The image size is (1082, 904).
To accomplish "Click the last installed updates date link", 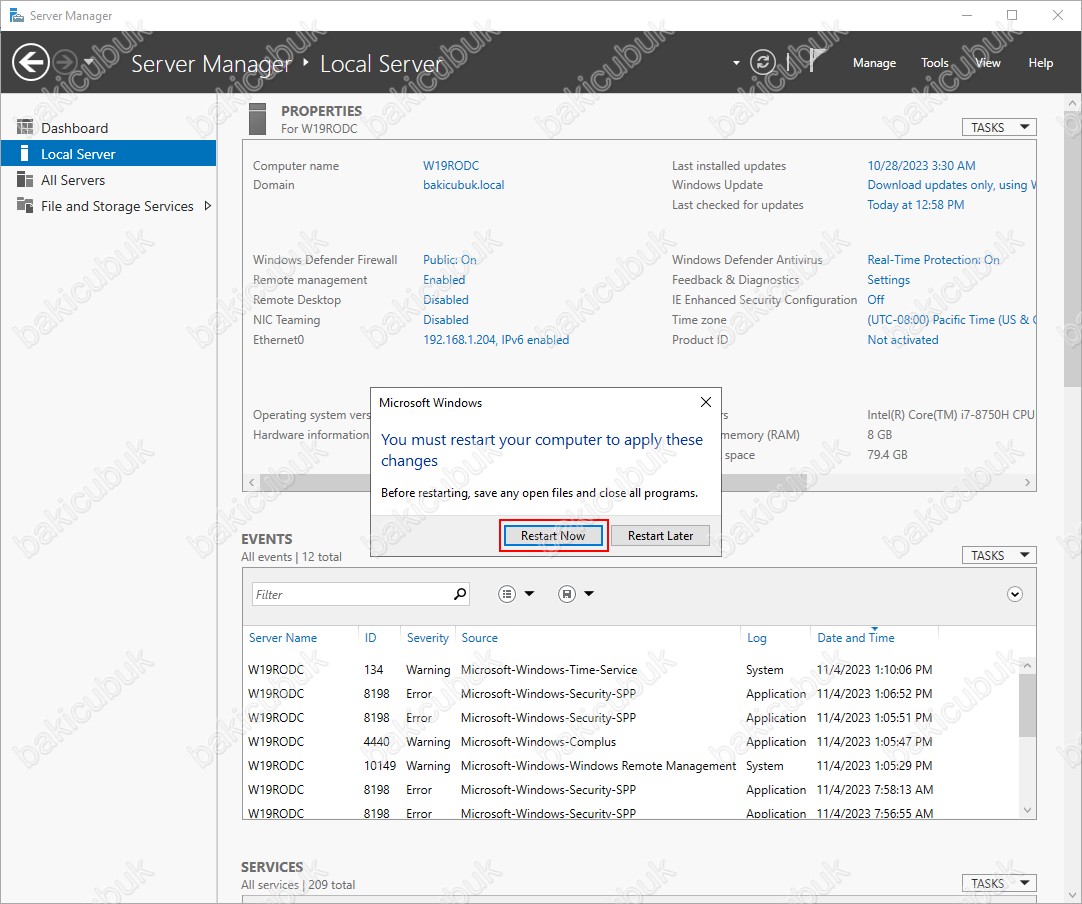I will pyautogui.click(x=921, y=166).
